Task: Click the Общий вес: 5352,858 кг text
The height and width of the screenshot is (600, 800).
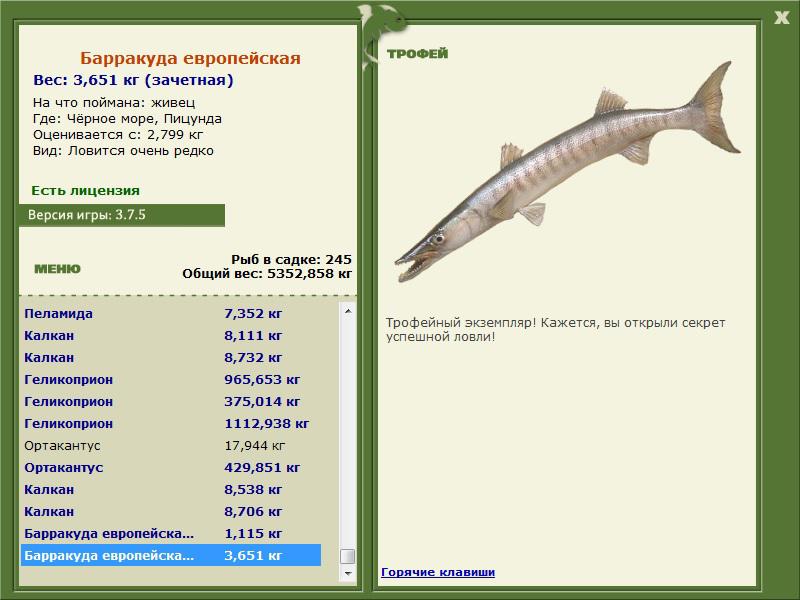Action: [x=267, y=273]
